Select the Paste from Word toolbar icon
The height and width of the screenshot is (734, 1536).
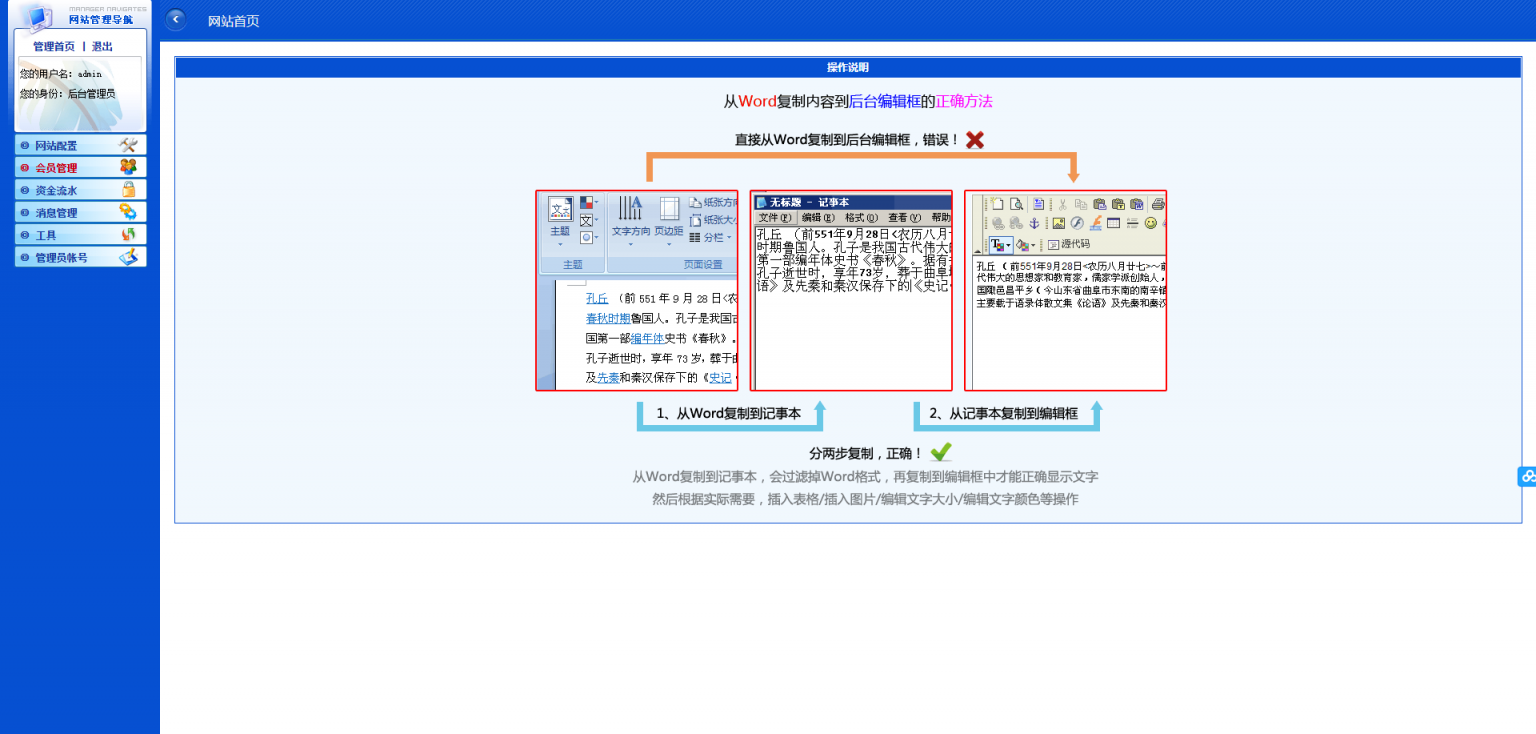1137,205
